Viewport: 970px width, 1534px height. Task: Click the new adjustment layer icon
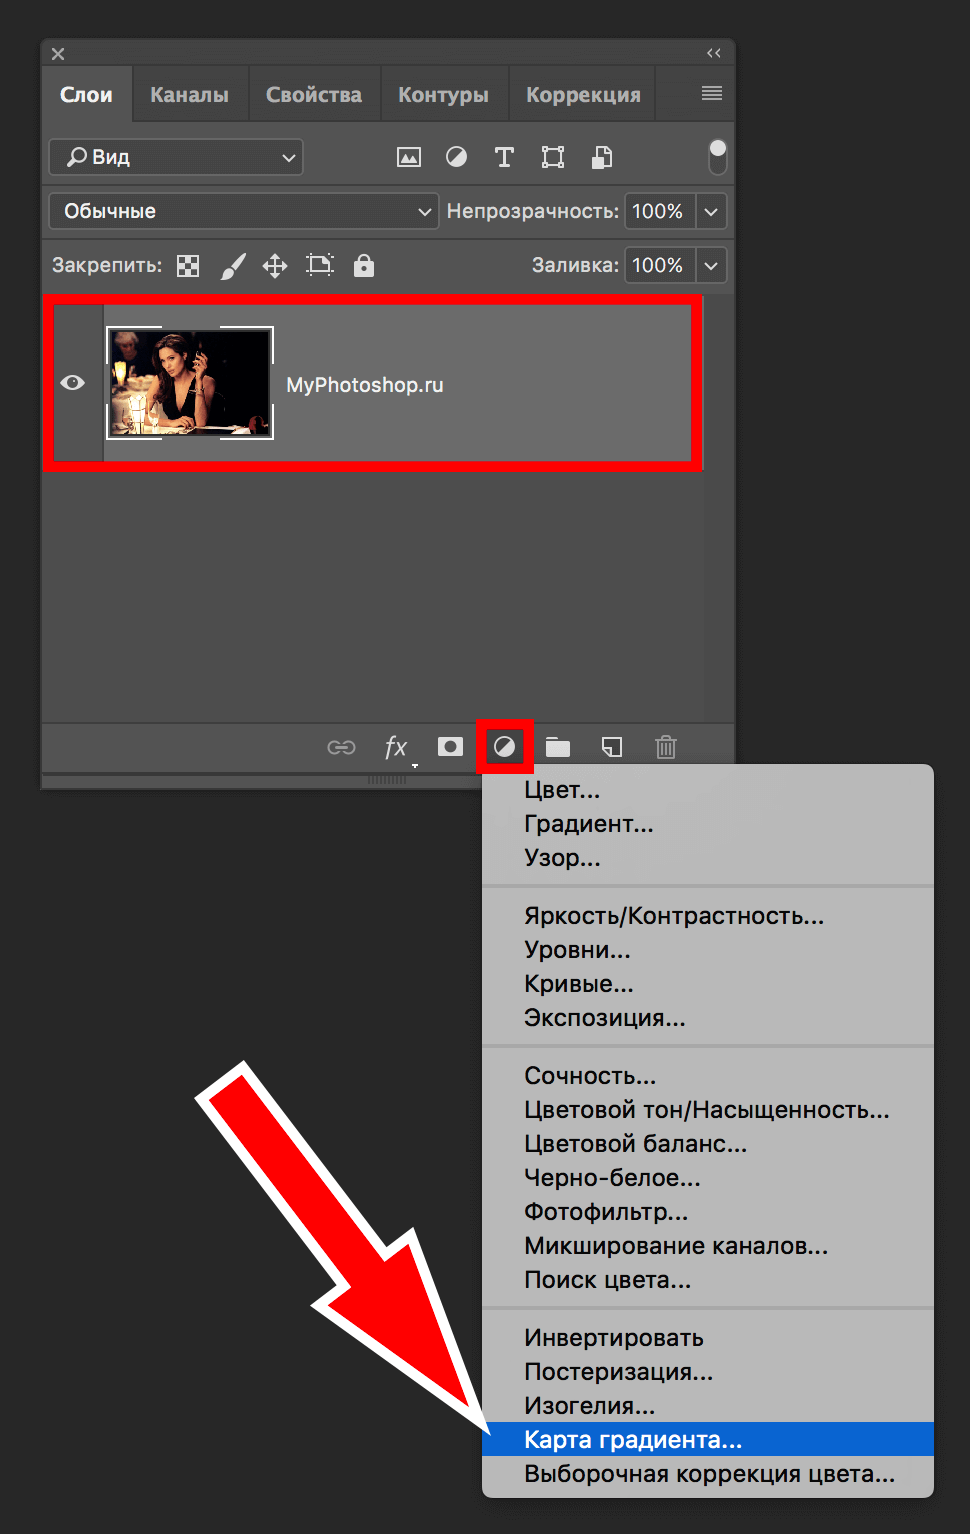coord(504,746)
